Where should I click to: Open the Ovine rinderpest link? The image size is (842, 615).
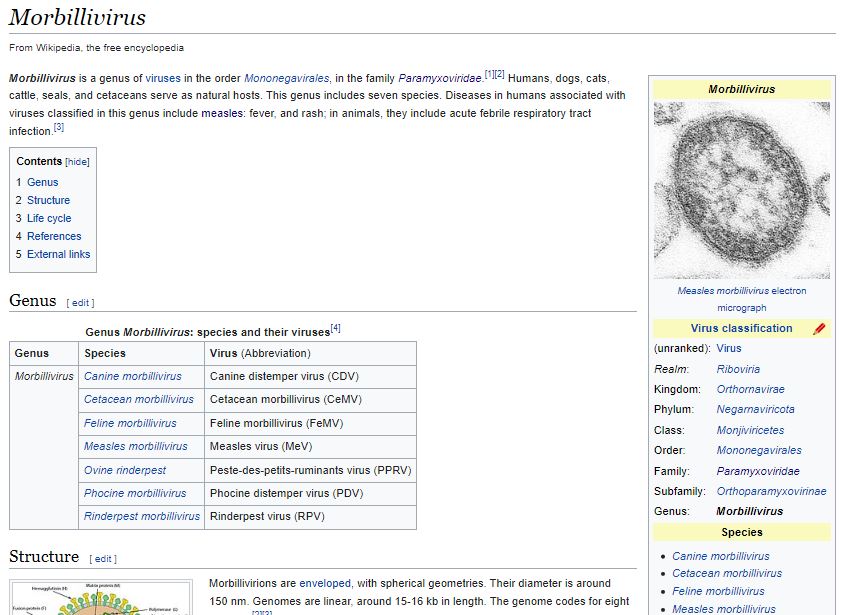click(x=125, y=471)
